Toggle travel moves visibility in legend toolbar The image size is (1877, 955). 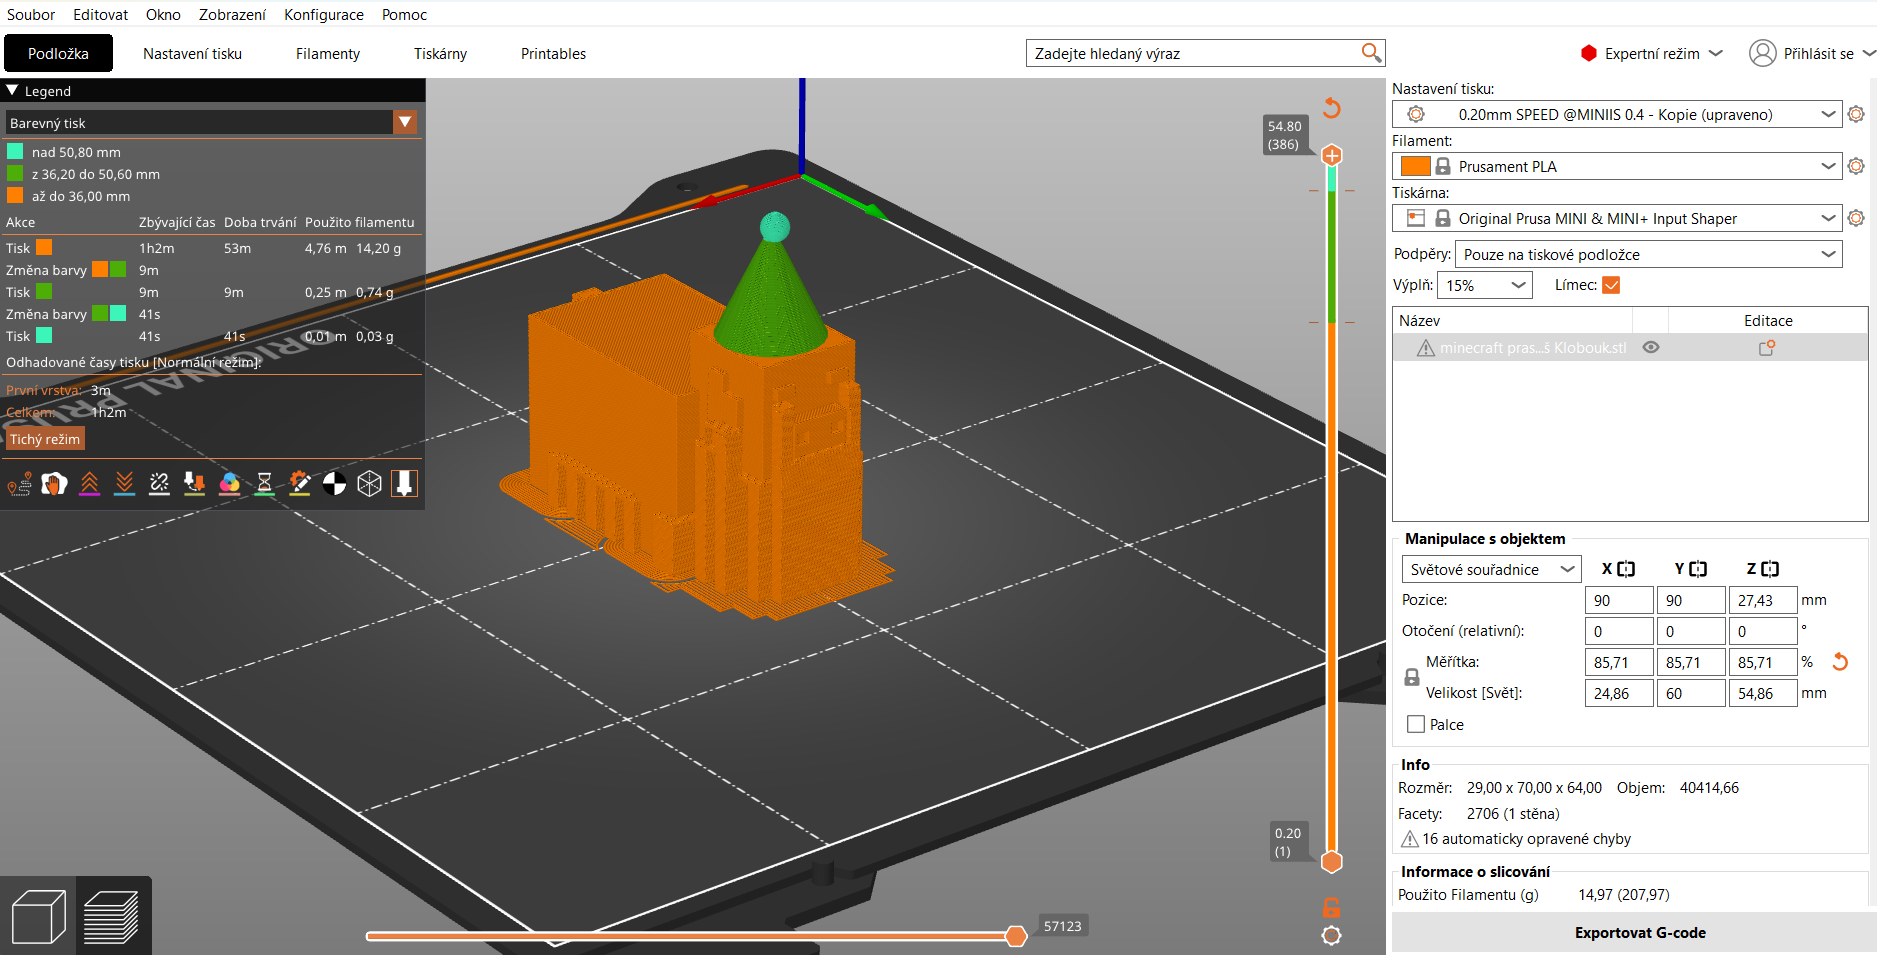click(19, 485)
